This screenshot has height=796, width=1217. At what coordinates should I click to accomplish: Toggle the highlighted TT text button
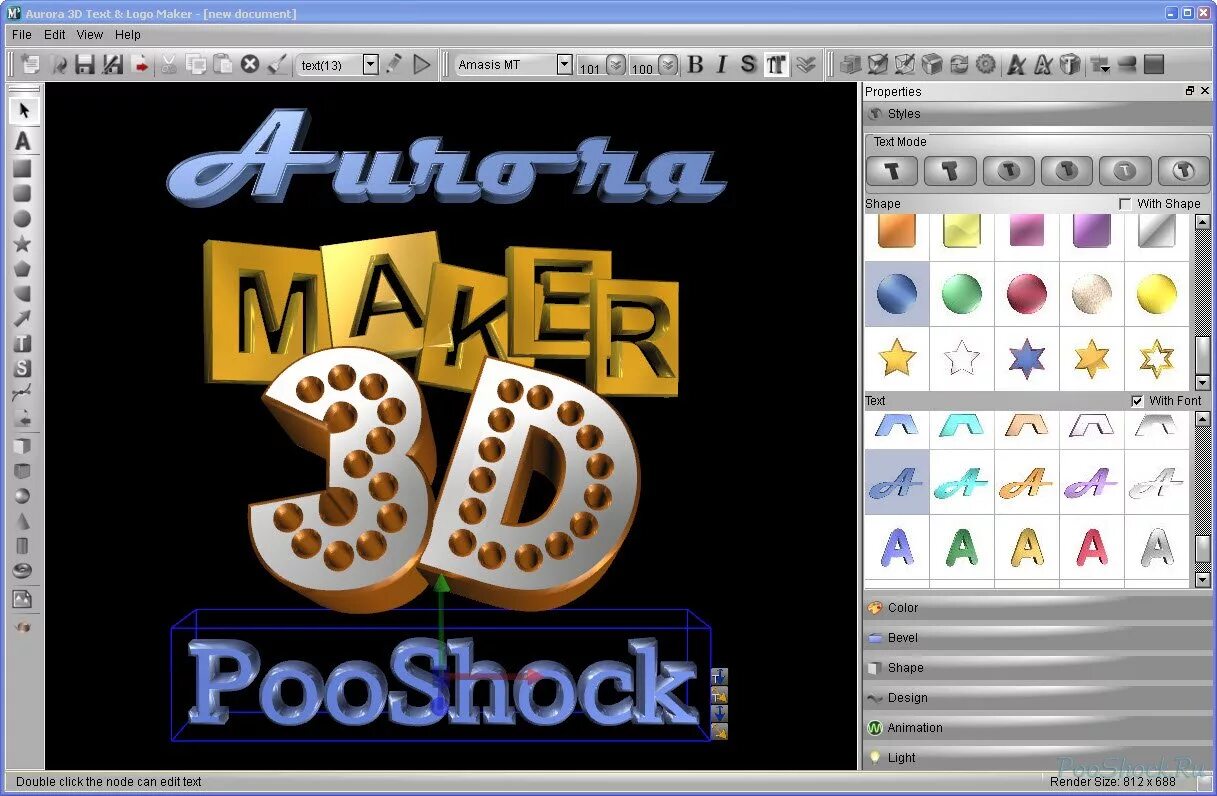pyautogui.click(x=776, y=65)
